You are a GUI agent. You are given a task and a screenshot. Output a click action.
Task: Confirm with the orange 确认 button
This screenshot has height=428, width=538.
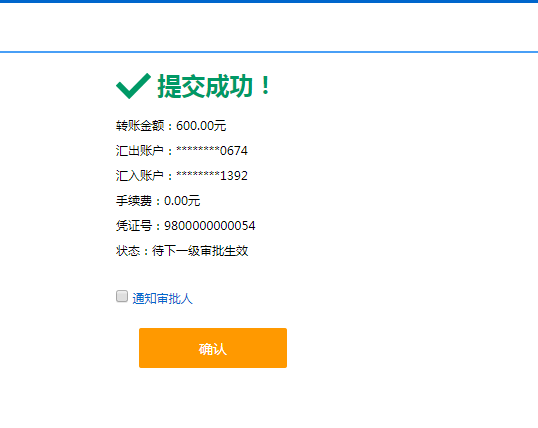tap(213, 348)
